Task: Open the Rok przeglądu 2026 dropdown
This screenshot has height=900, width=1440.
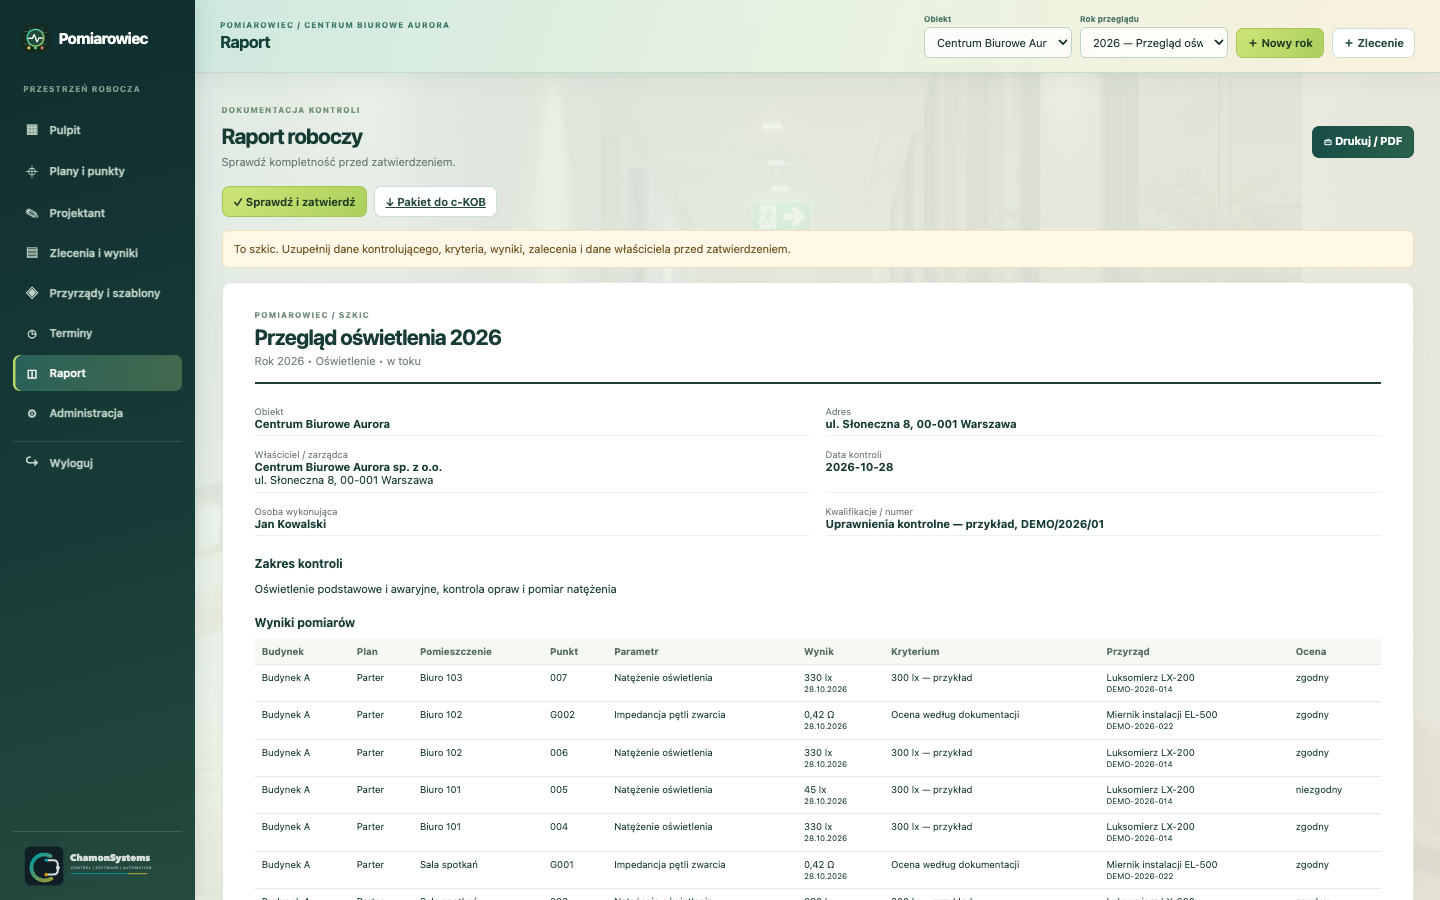Action: pyautogui.click(x=1154, y=43)
